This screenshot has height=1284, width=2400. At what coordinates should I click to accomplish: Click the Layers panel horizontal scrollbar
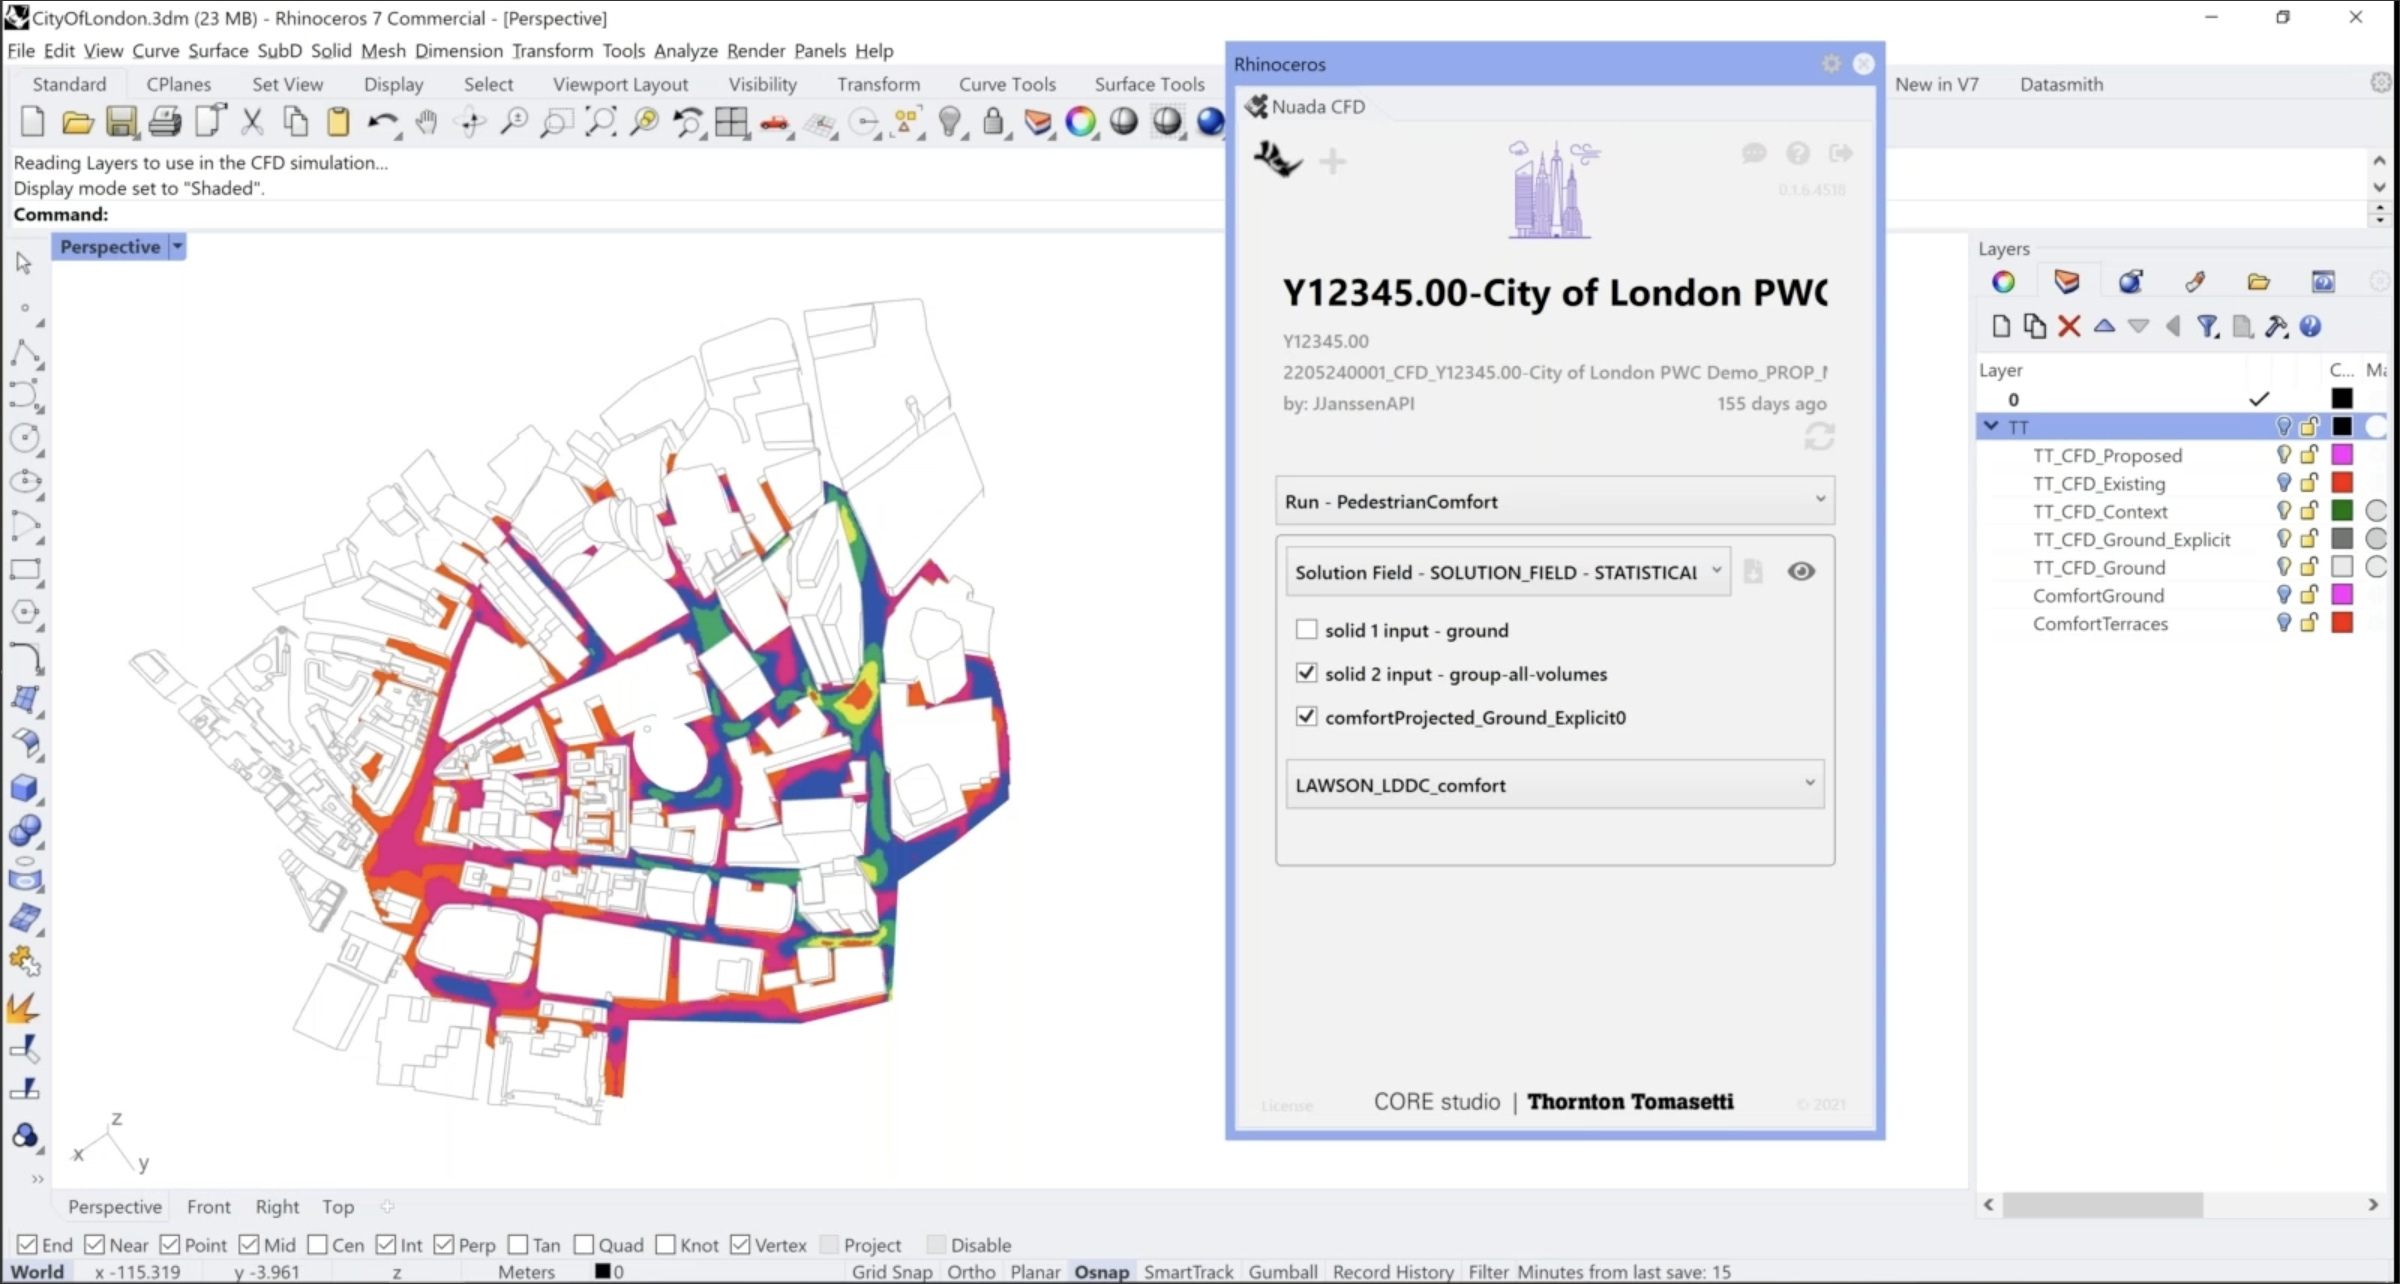point(2102,1205)
